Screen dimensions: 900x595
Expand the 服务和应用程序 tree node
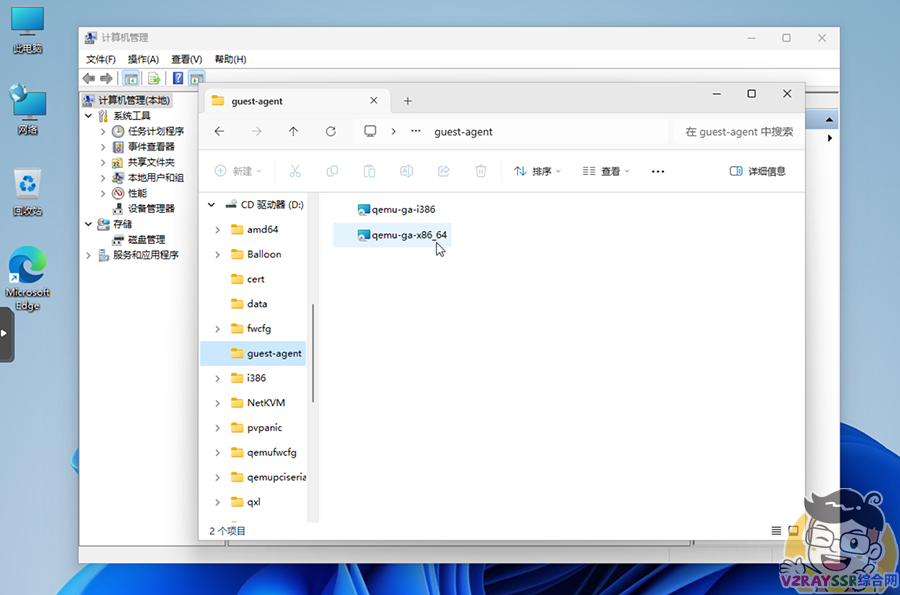[89, 254]
